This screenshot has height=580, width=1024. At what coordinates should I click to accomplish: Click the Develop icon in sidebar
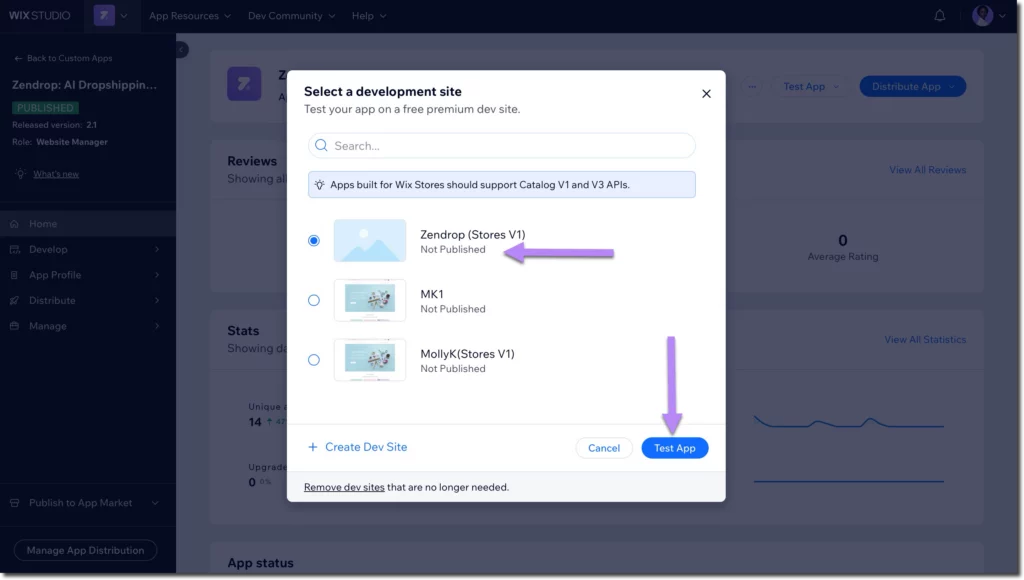coord(14,249)
